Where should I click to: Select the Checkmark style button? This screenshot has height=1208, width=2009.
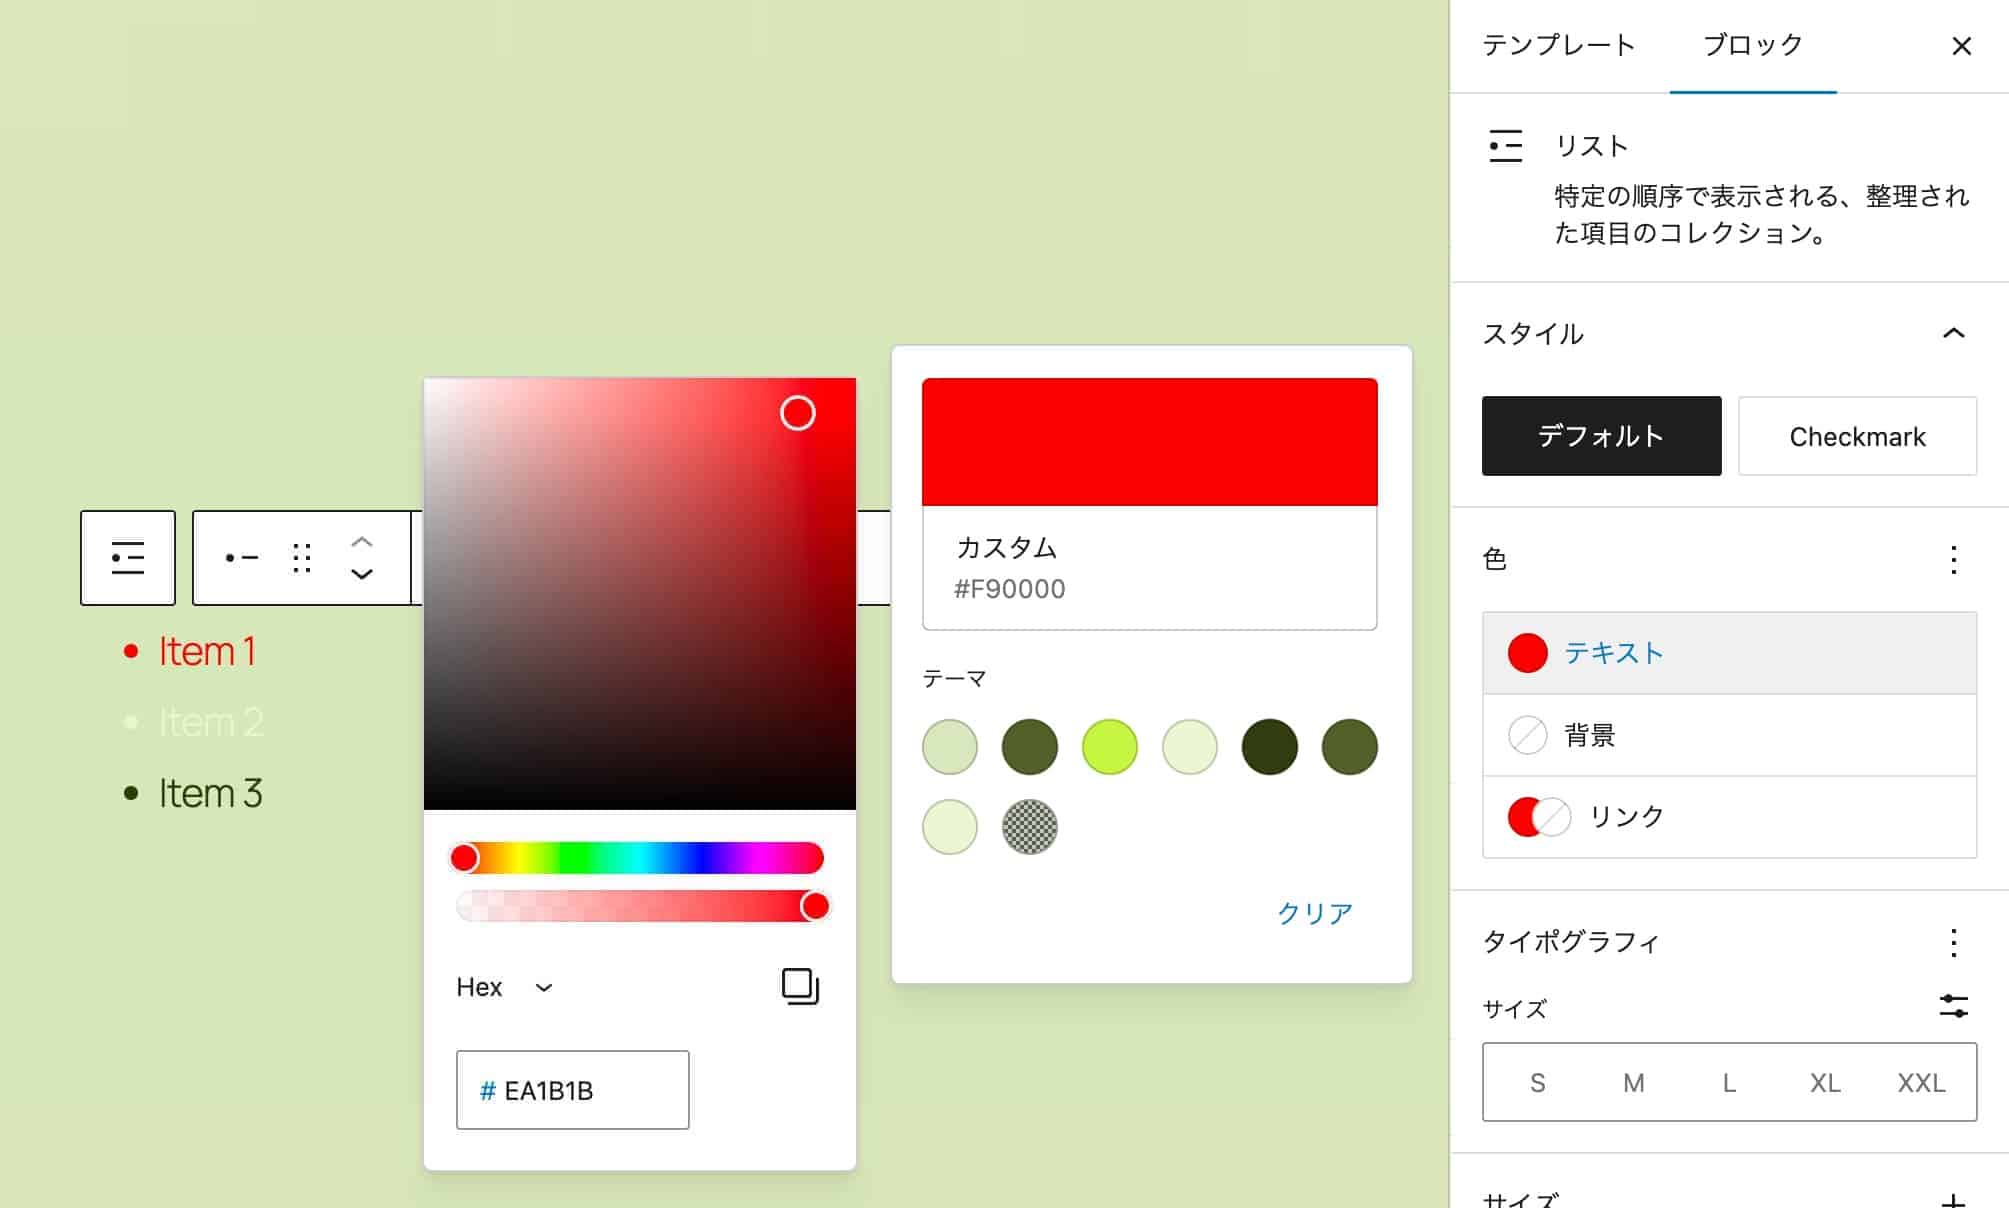(1857, 436)
